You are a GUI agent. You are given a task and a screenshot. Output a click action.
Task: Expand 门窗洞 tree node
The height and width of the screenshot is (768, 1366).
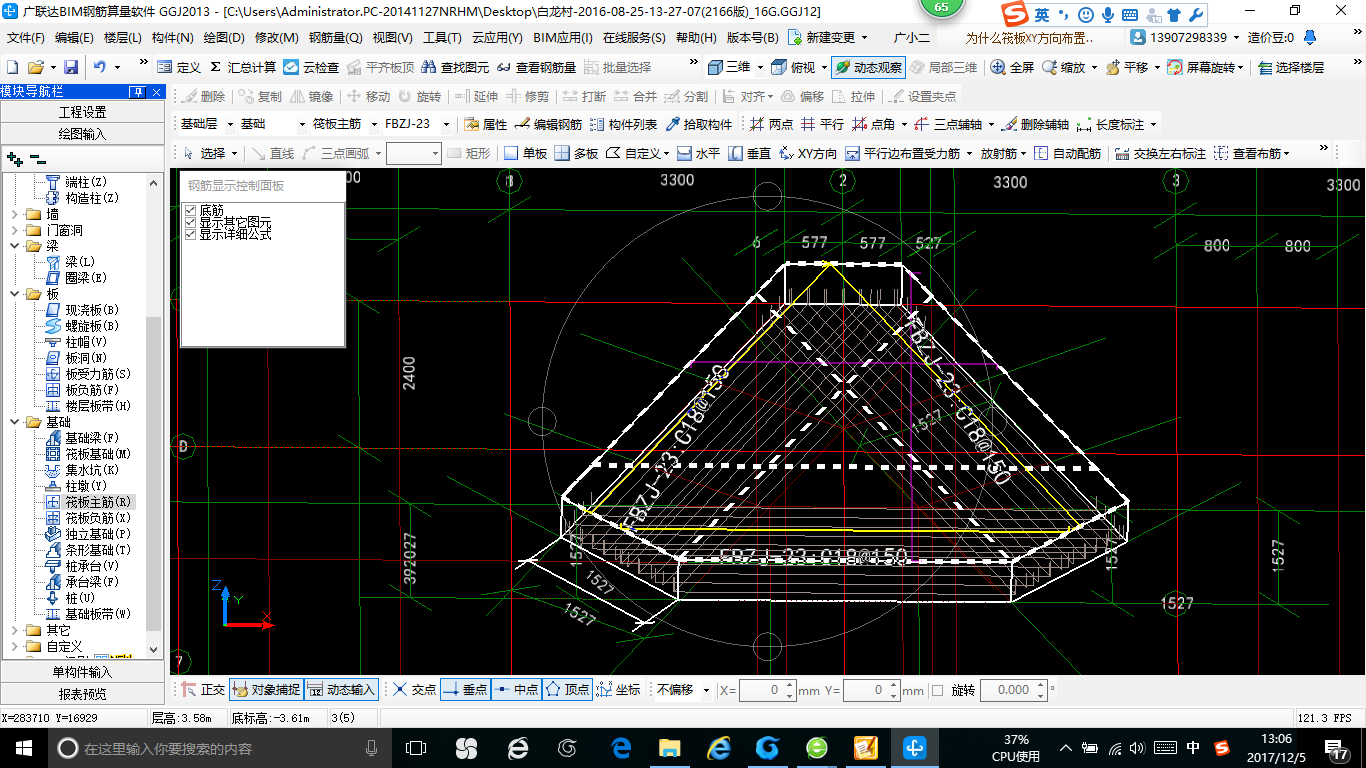point(14,230)
